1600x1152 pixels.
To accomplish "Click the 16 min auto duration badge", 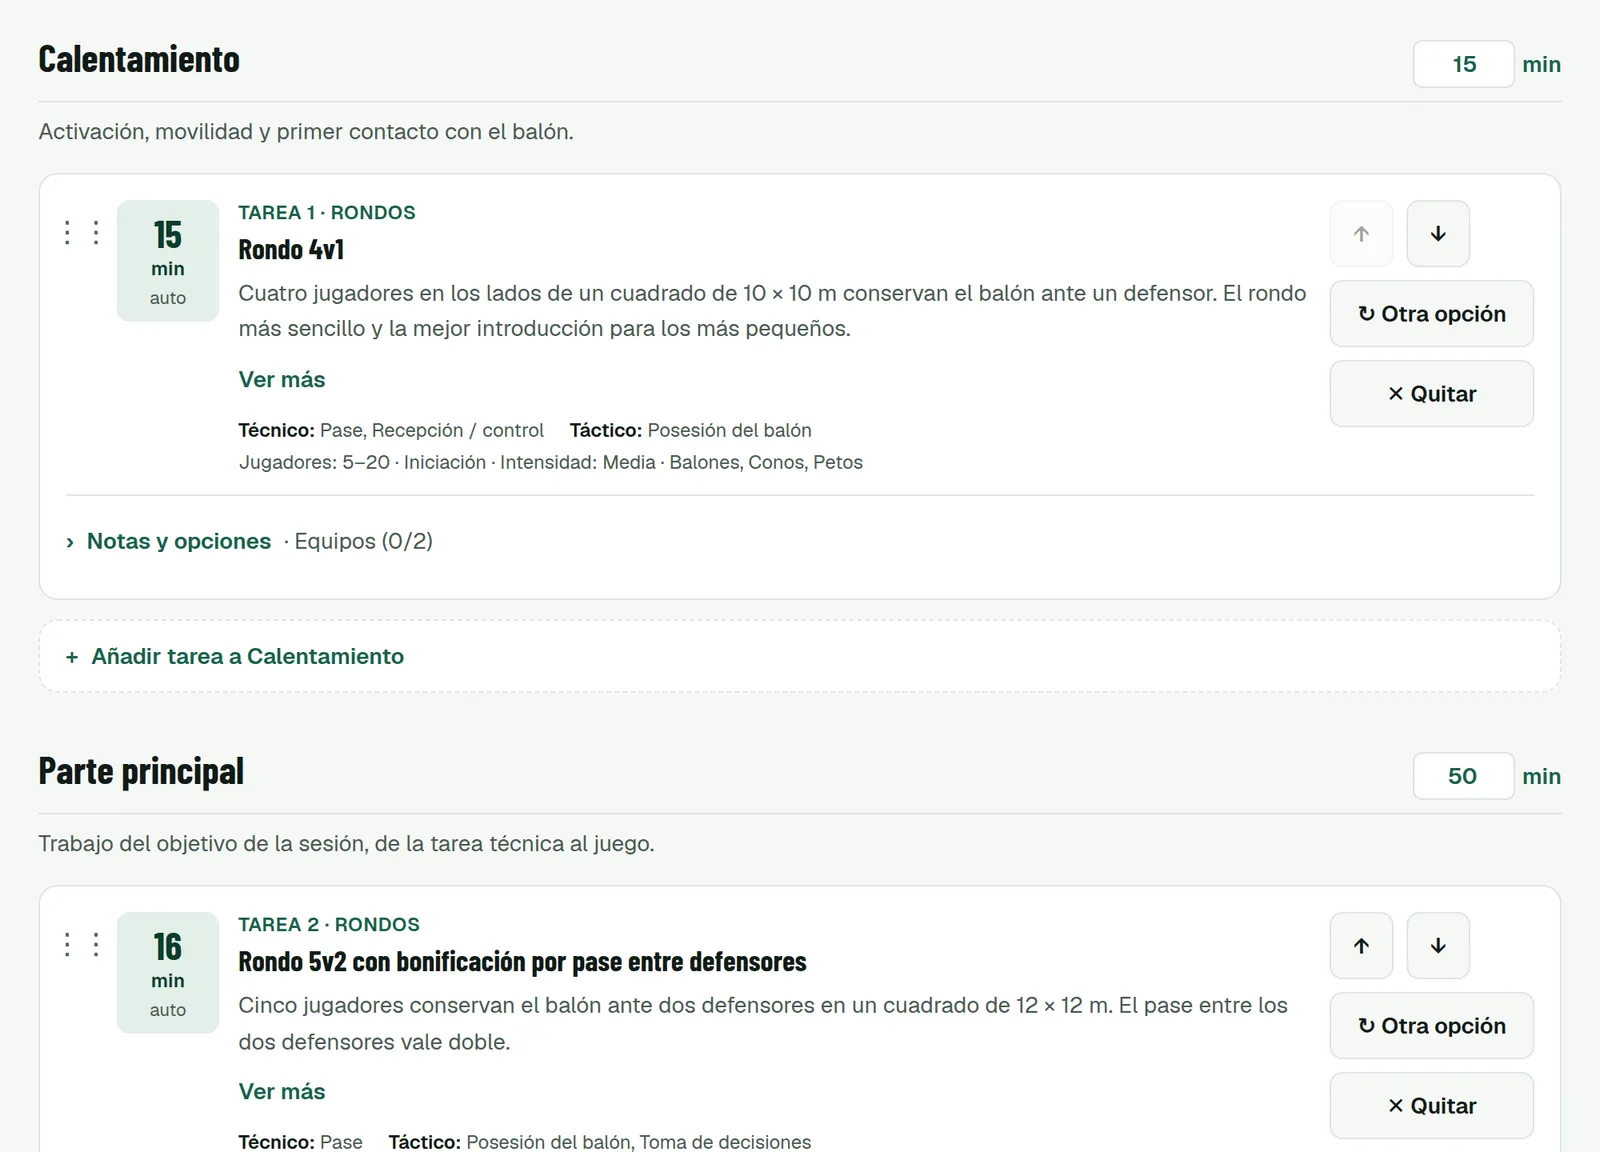I will tap(168, 973).
